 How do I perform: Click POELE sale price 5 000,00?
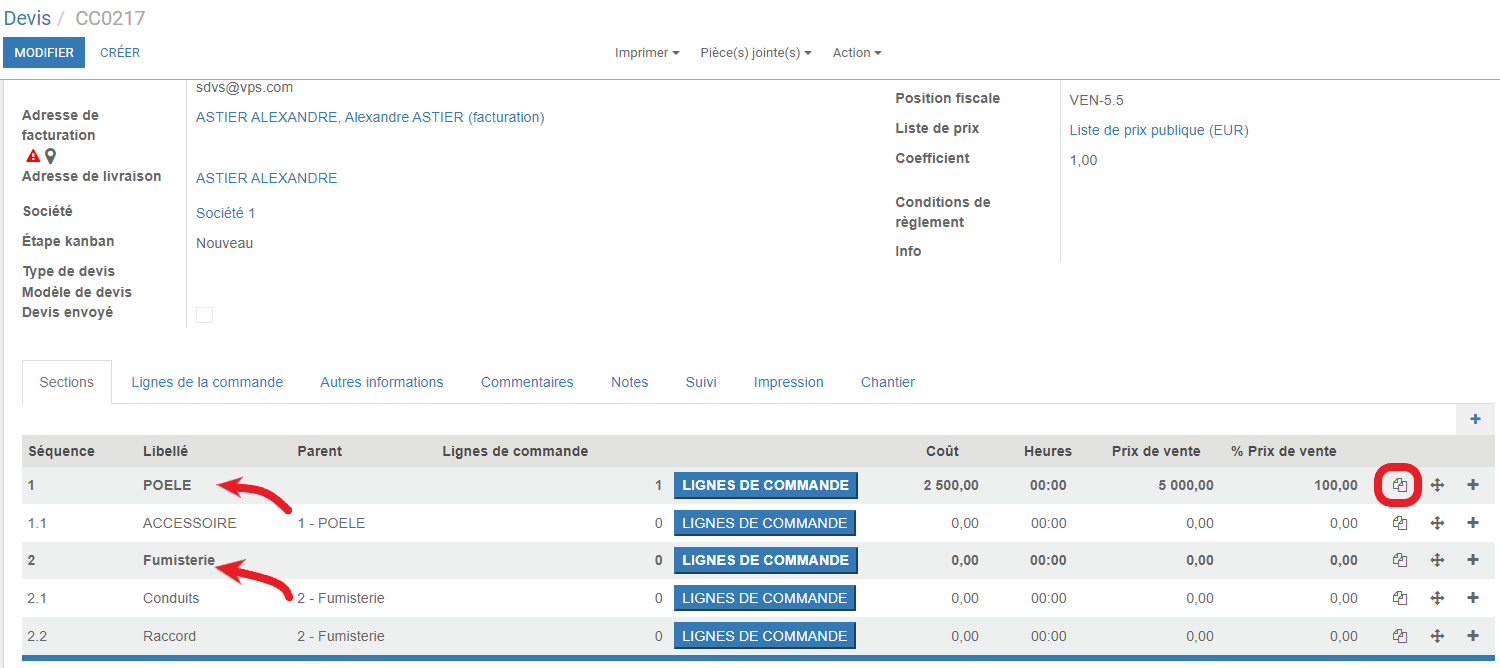1186,485
